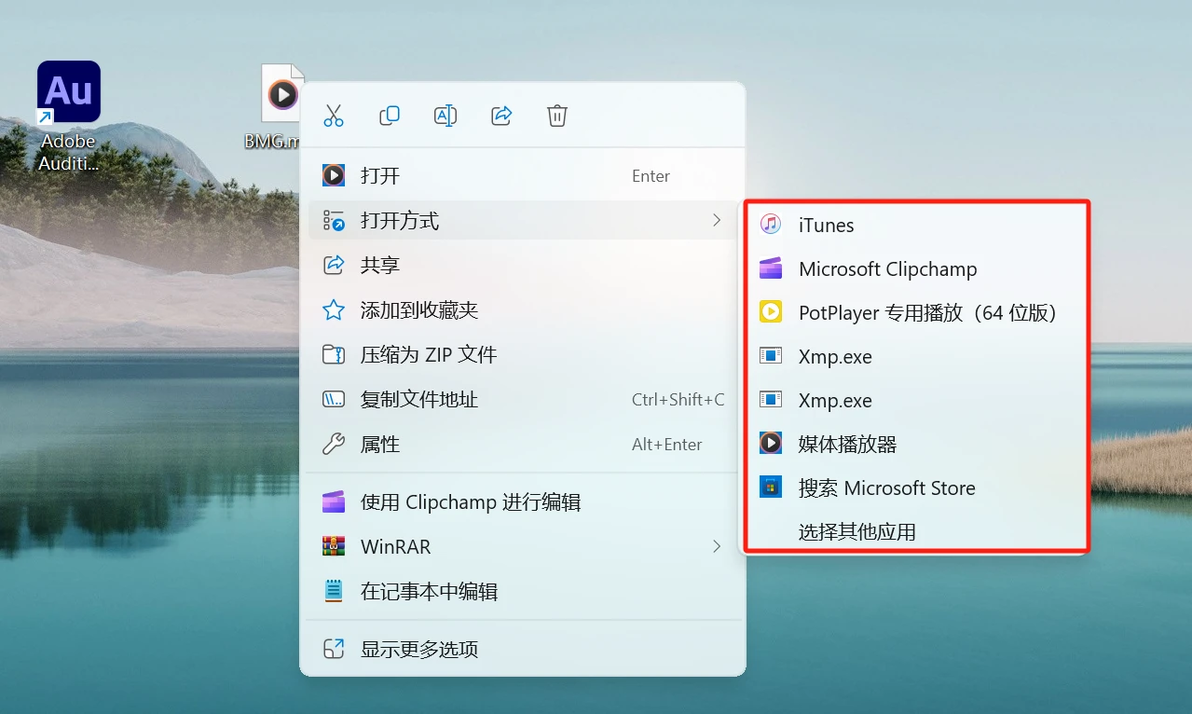
Task: Click the iTunes music note icon
Action: 770,224
